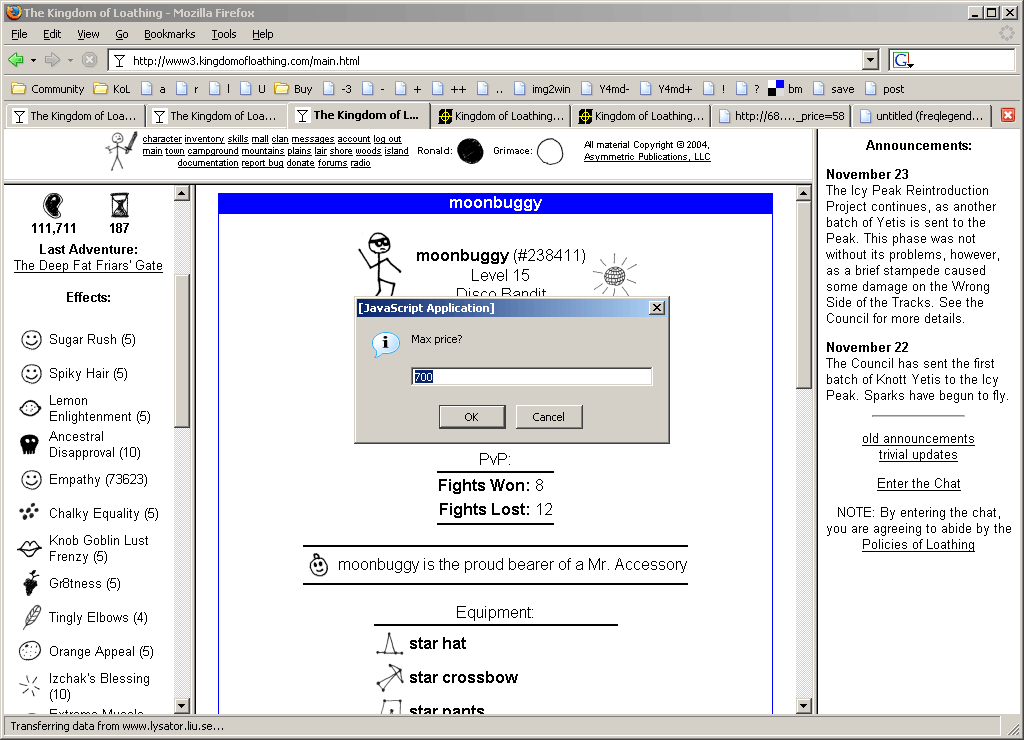The width and height of the screenshot is (1024, 740).
Task: Open the Go menu
Action: [121, 34]
